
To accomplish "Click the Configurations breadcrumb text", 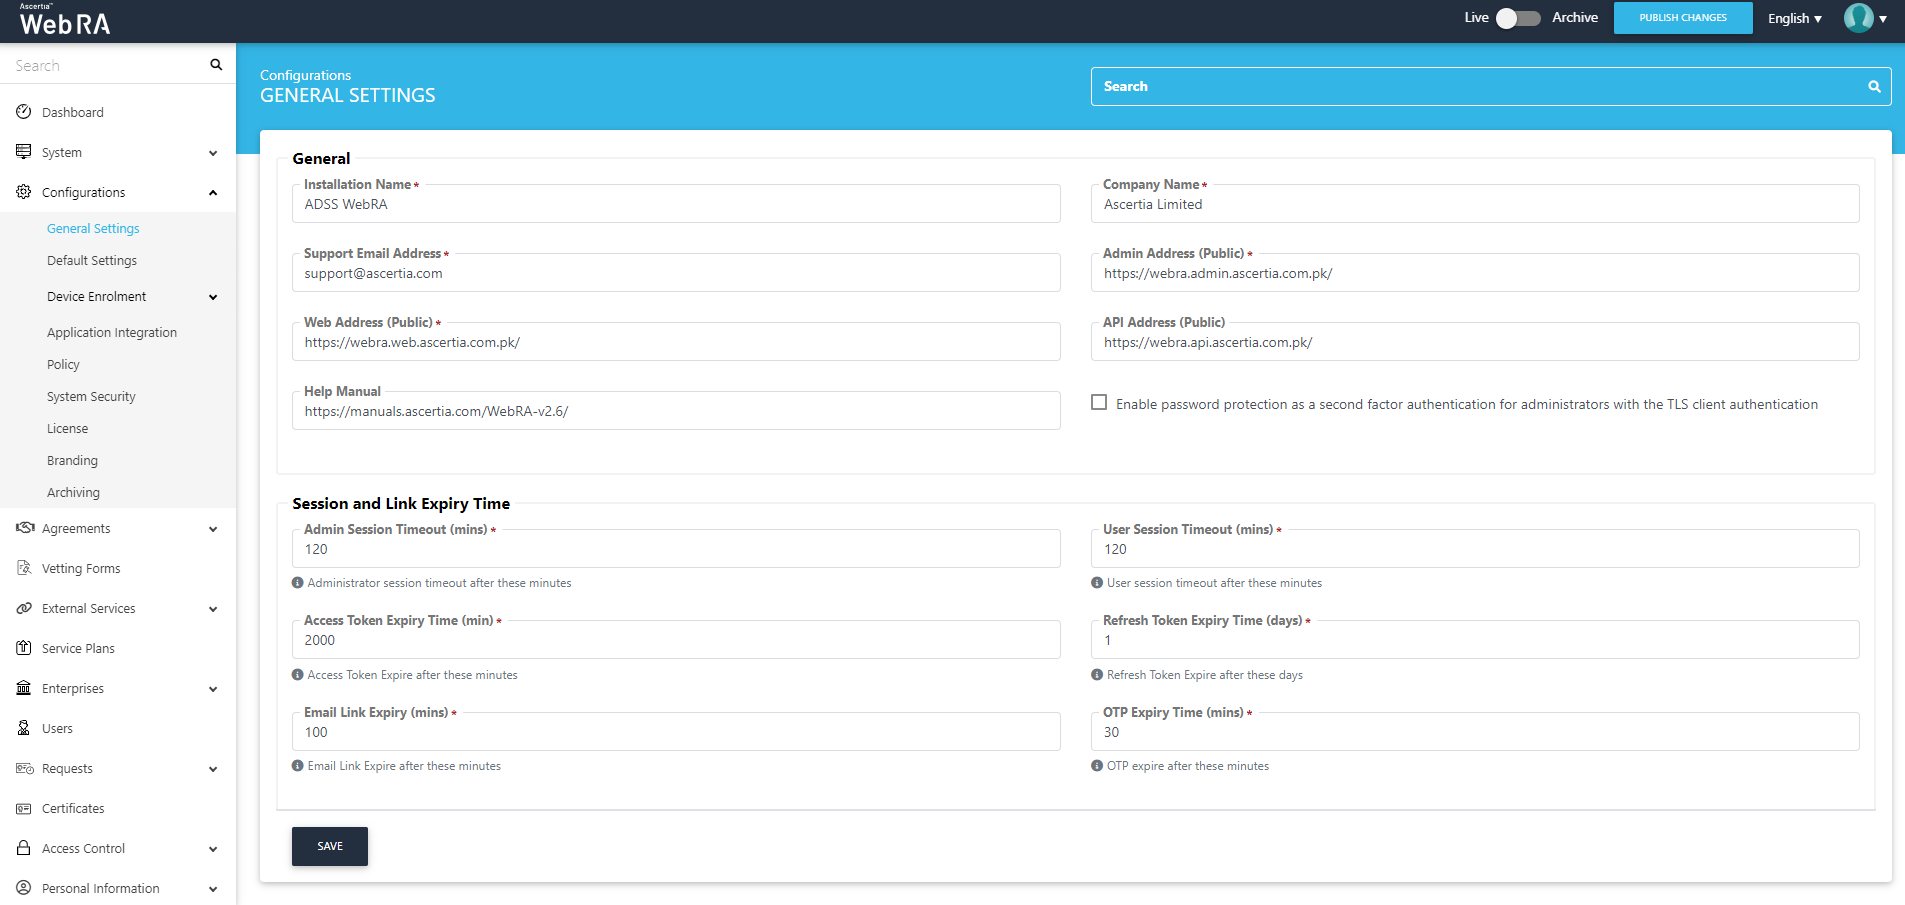I will (305, 75).
